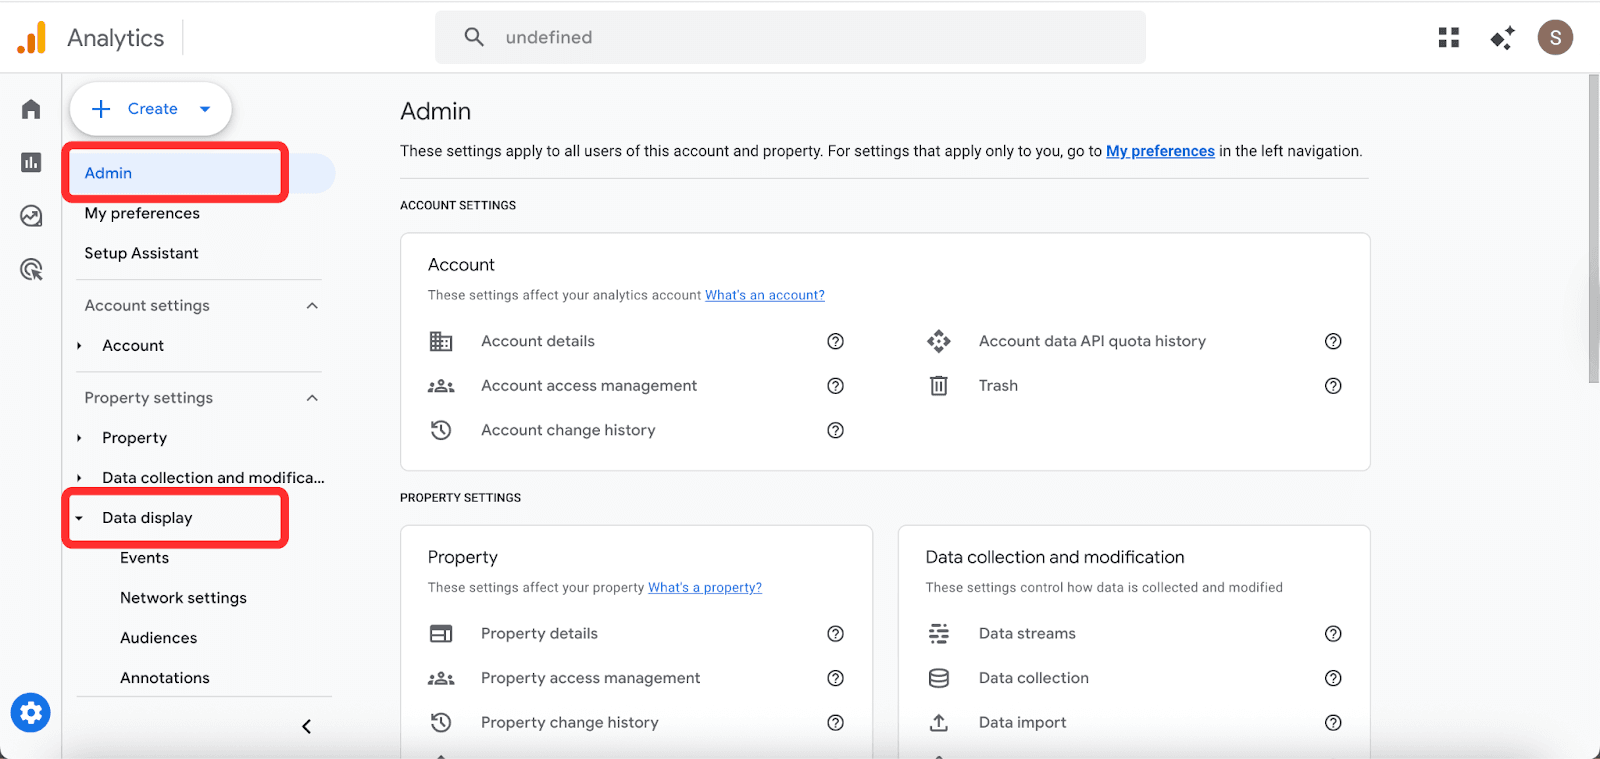
Task: Follow the What's an account link
Action: [765, 295]
